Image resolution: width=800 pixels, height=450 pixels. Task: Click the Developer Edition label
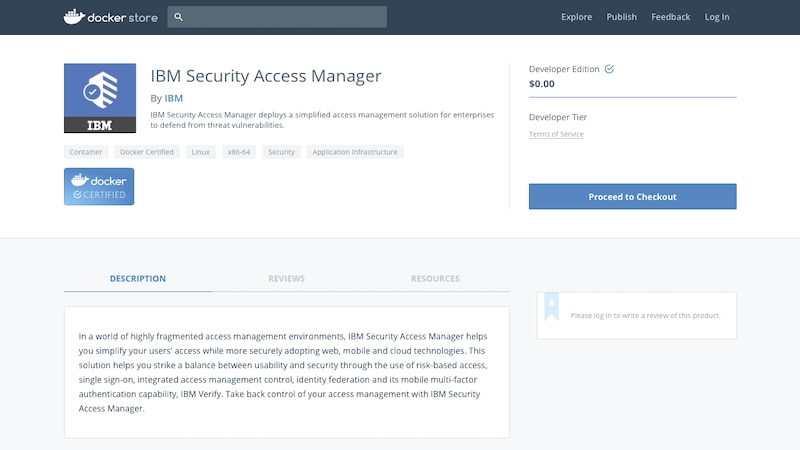click(x=564, y=69)
